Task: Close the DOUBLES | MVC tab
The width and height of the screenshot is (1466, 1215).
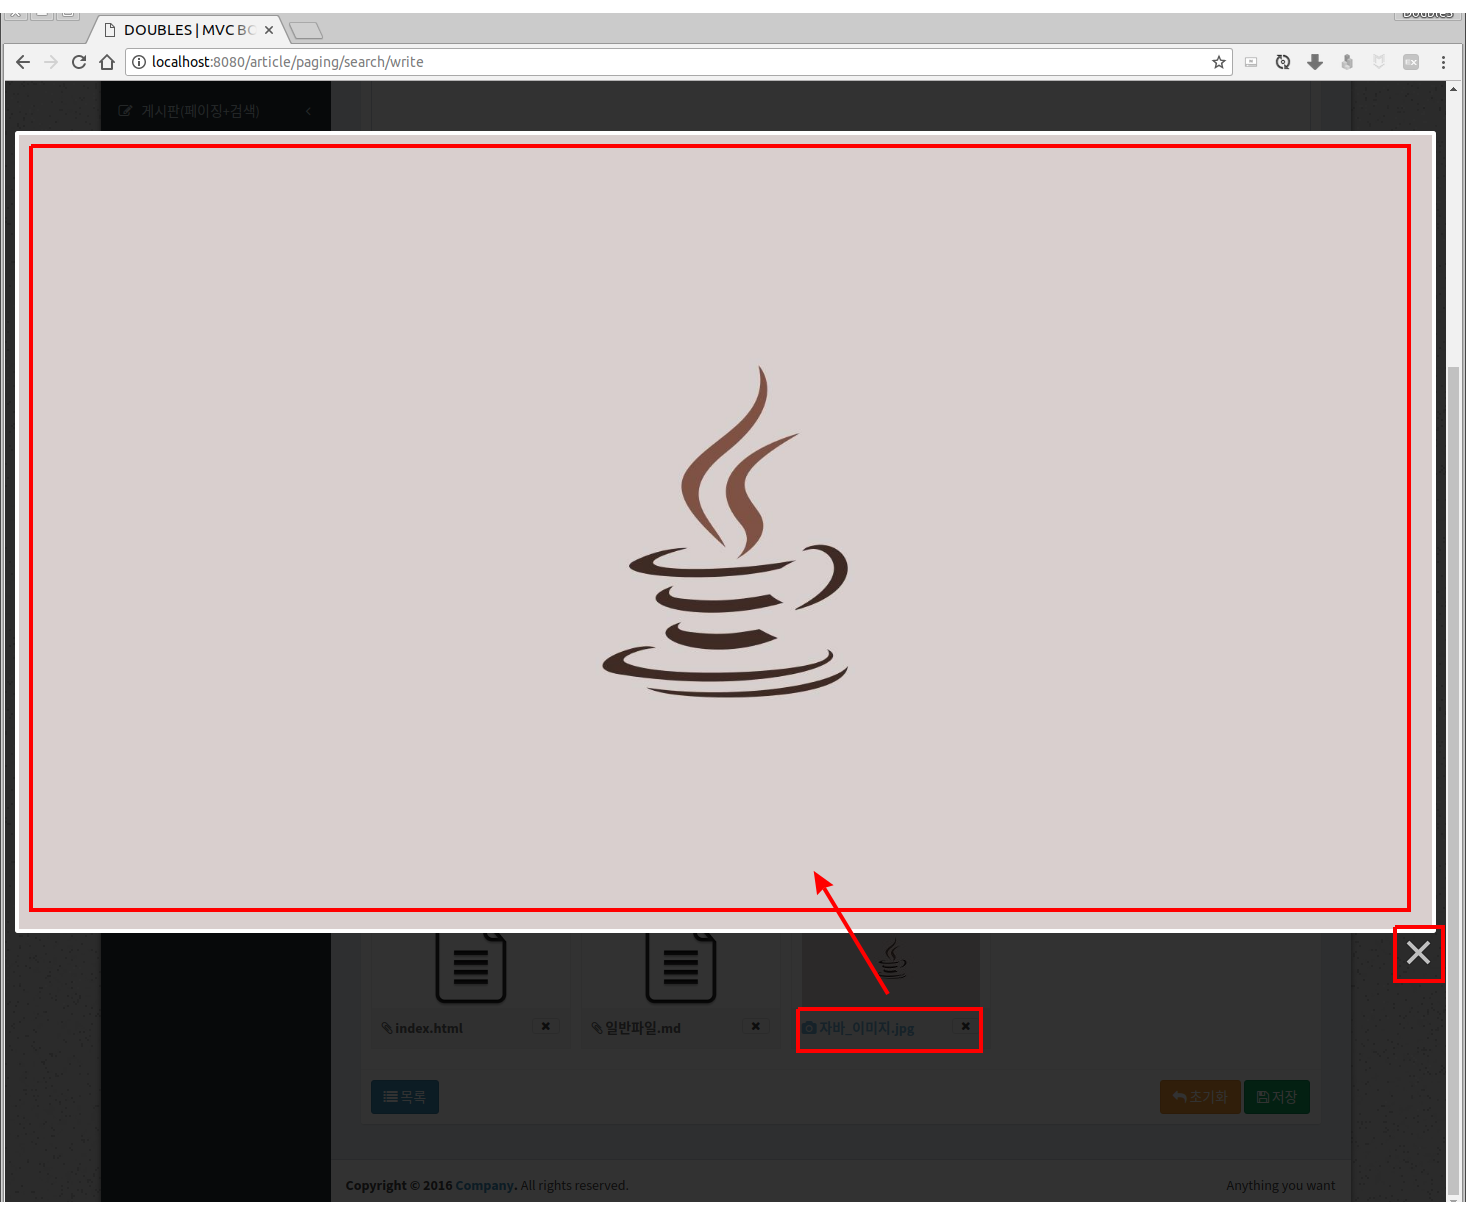Action: (268, 30)
